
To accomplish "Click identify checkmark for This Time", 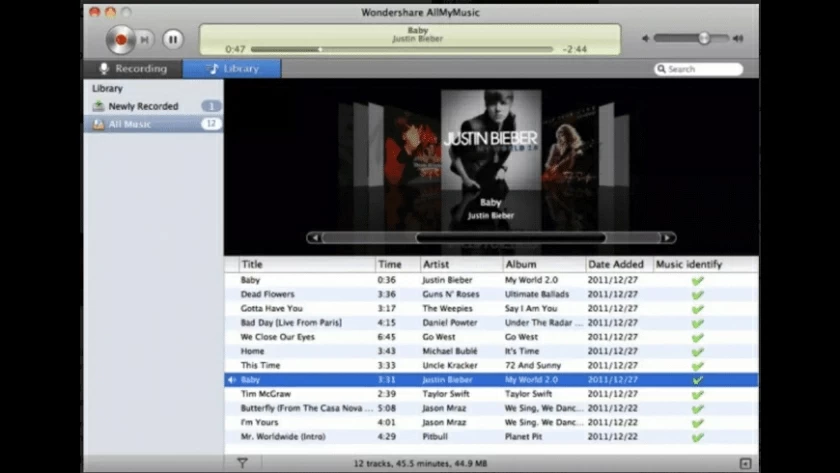I will [698, 366].
